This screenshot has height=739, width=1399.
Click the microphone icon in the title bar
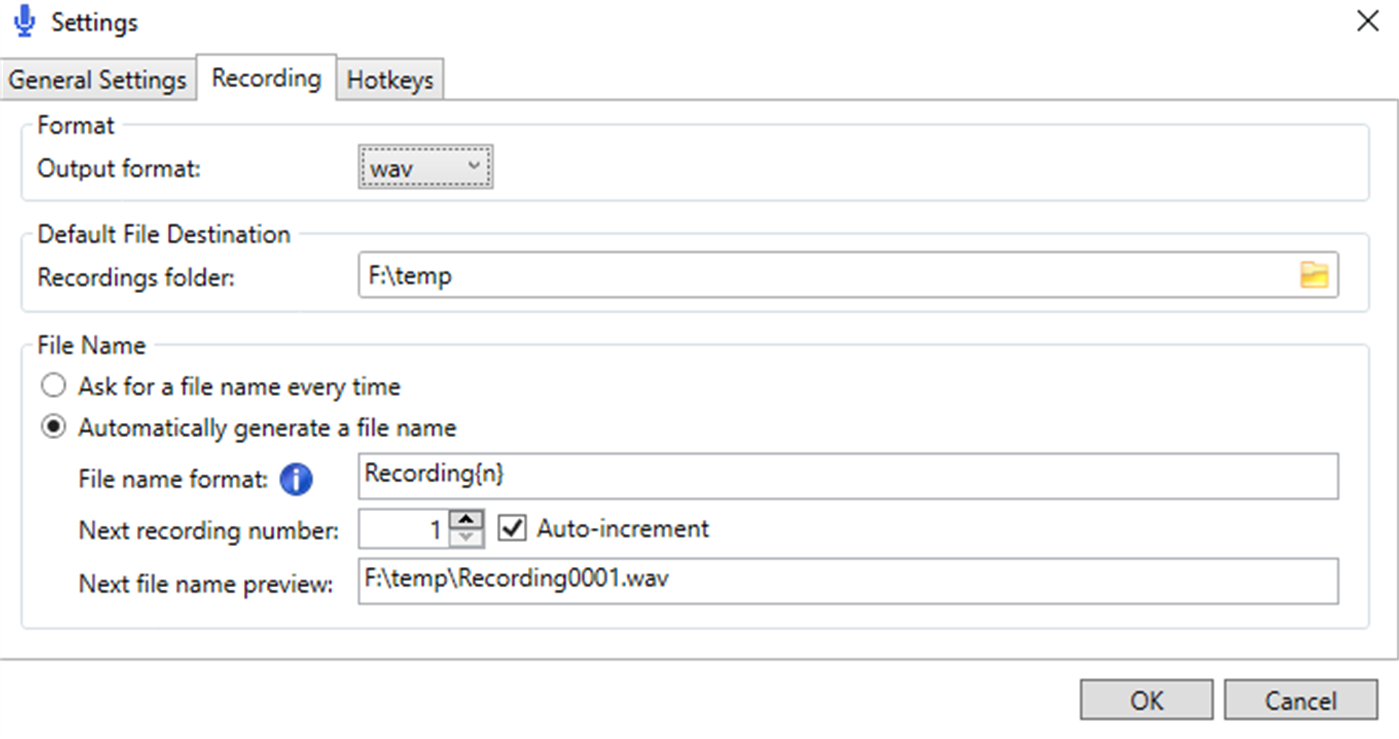coord(24,20)
